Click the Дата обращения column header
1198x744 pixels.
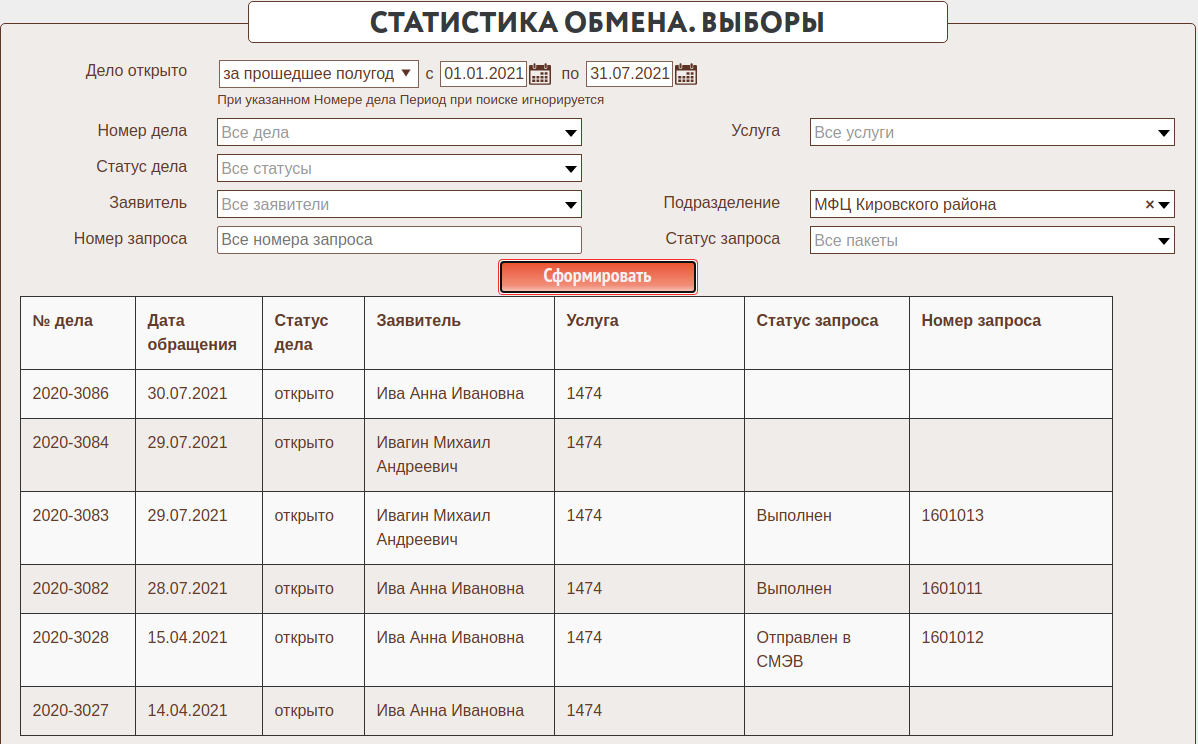coord(192,333)
